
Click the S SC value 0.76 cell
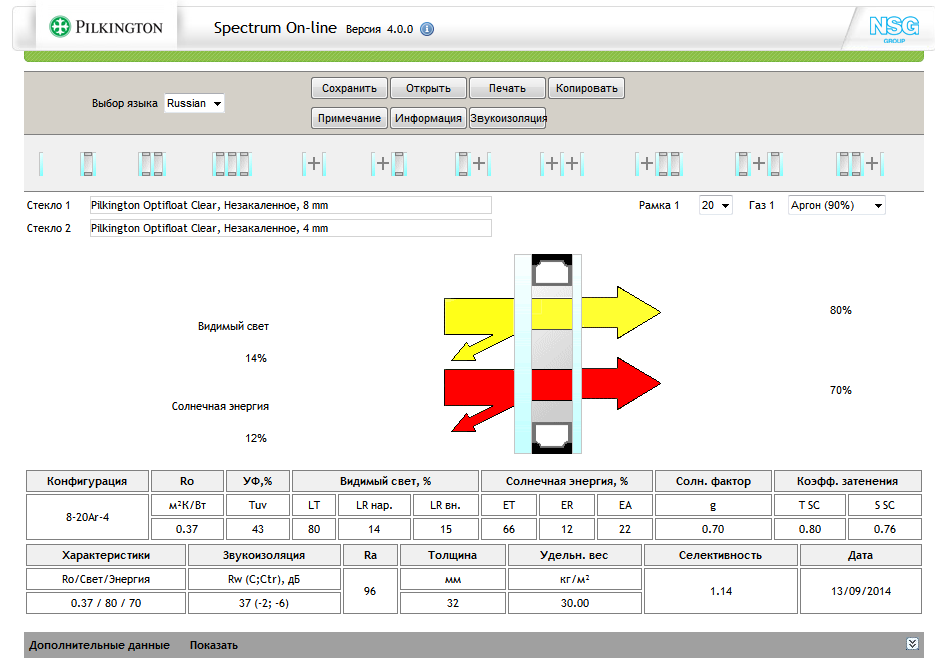point(885,529)
